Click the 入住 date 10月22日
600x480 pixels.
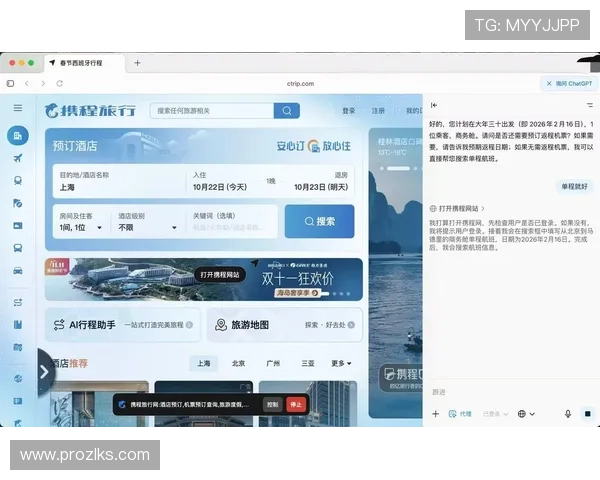tap(220, 187)
